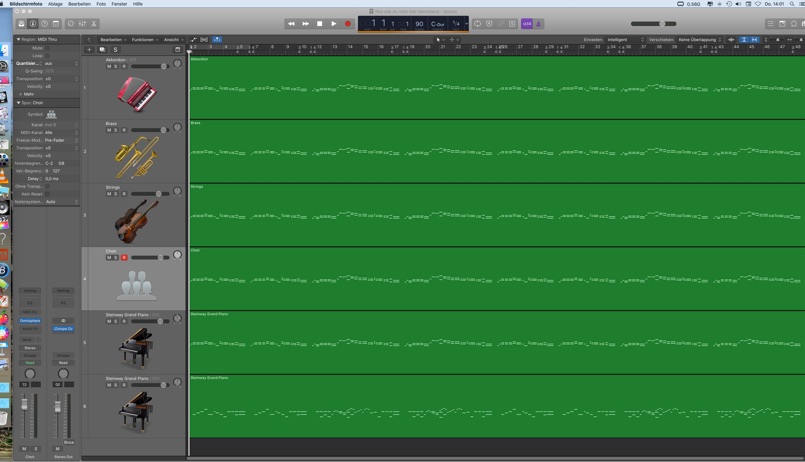Open the Funktionen dropdown in tracks area
The image size is (805, 462).
coord(145,40)
